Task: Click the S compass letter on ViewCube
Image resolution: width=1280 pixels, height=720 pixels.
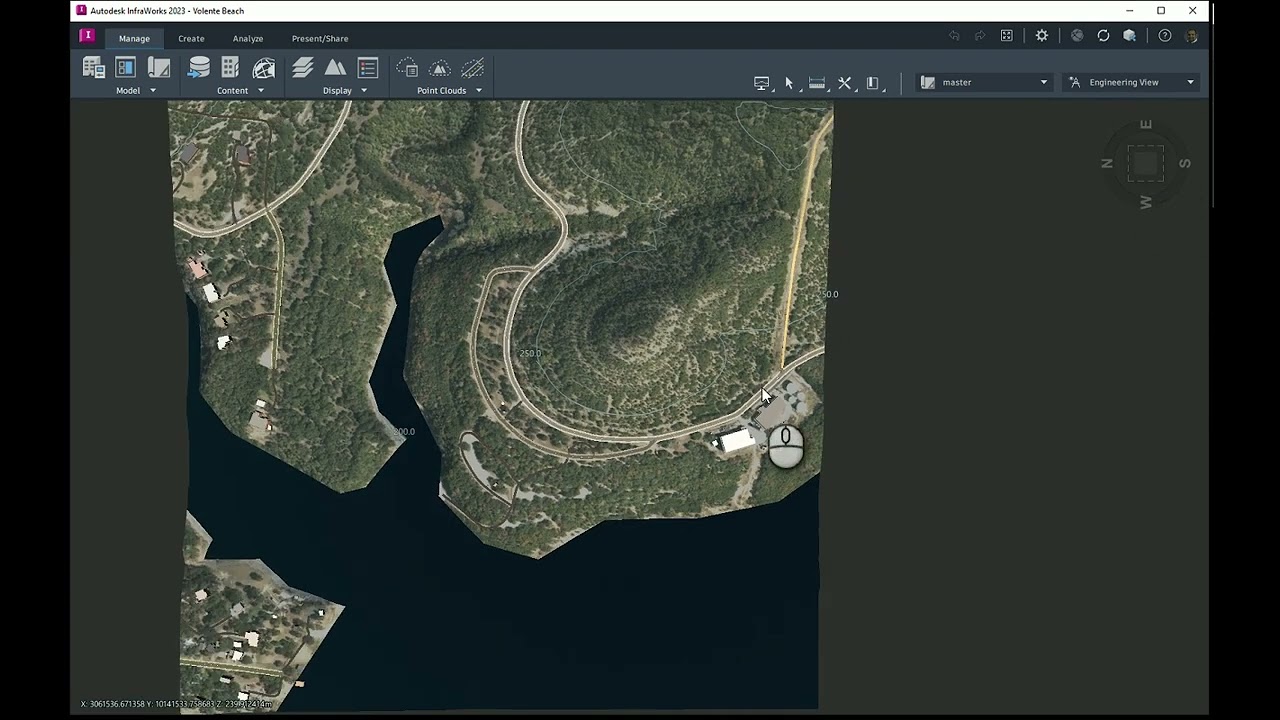Action: pyautogui.click(x=1185, y=163)
